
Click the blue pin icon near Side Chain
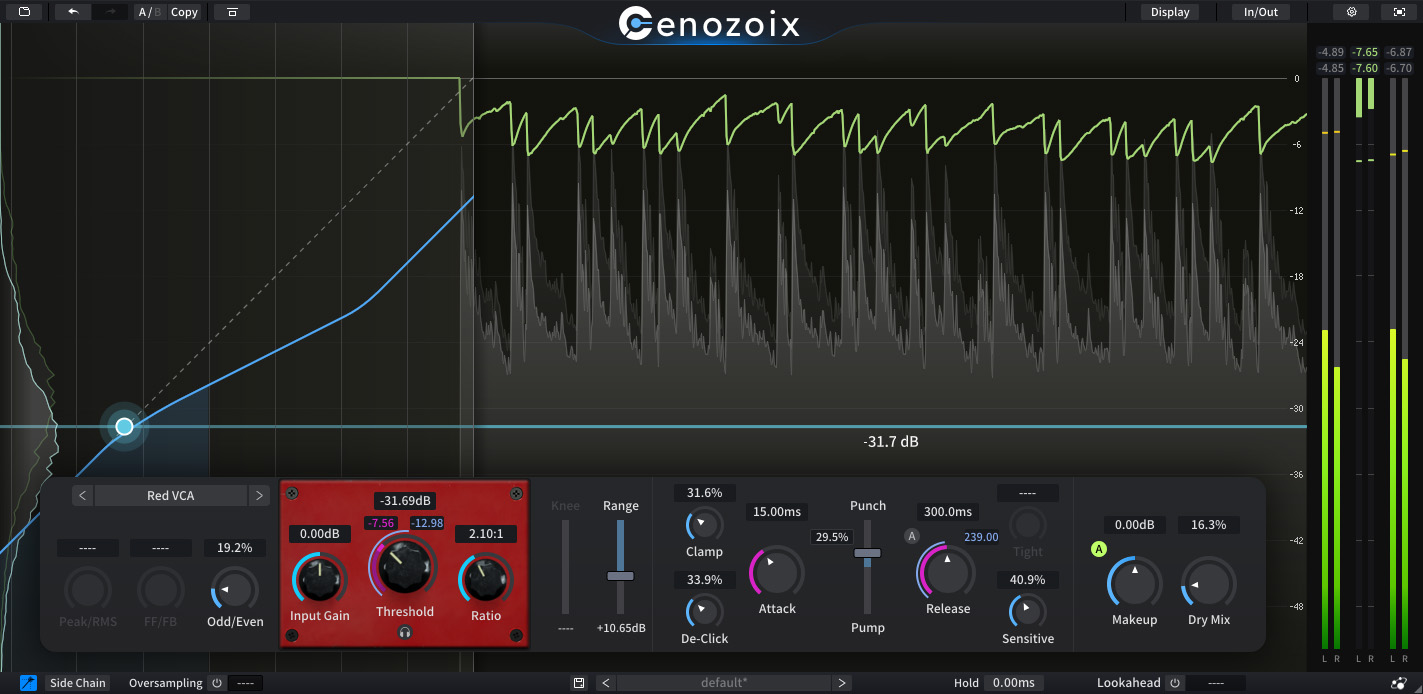tap(28, 683)
